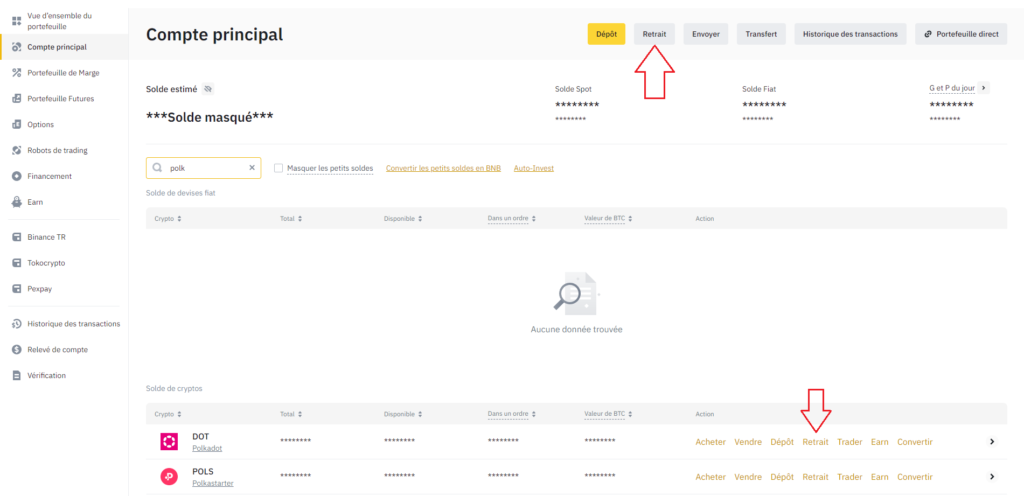Click Trader in the POLS row
This screenshot has width=1024, height=496.
click(x=850, y=477)
